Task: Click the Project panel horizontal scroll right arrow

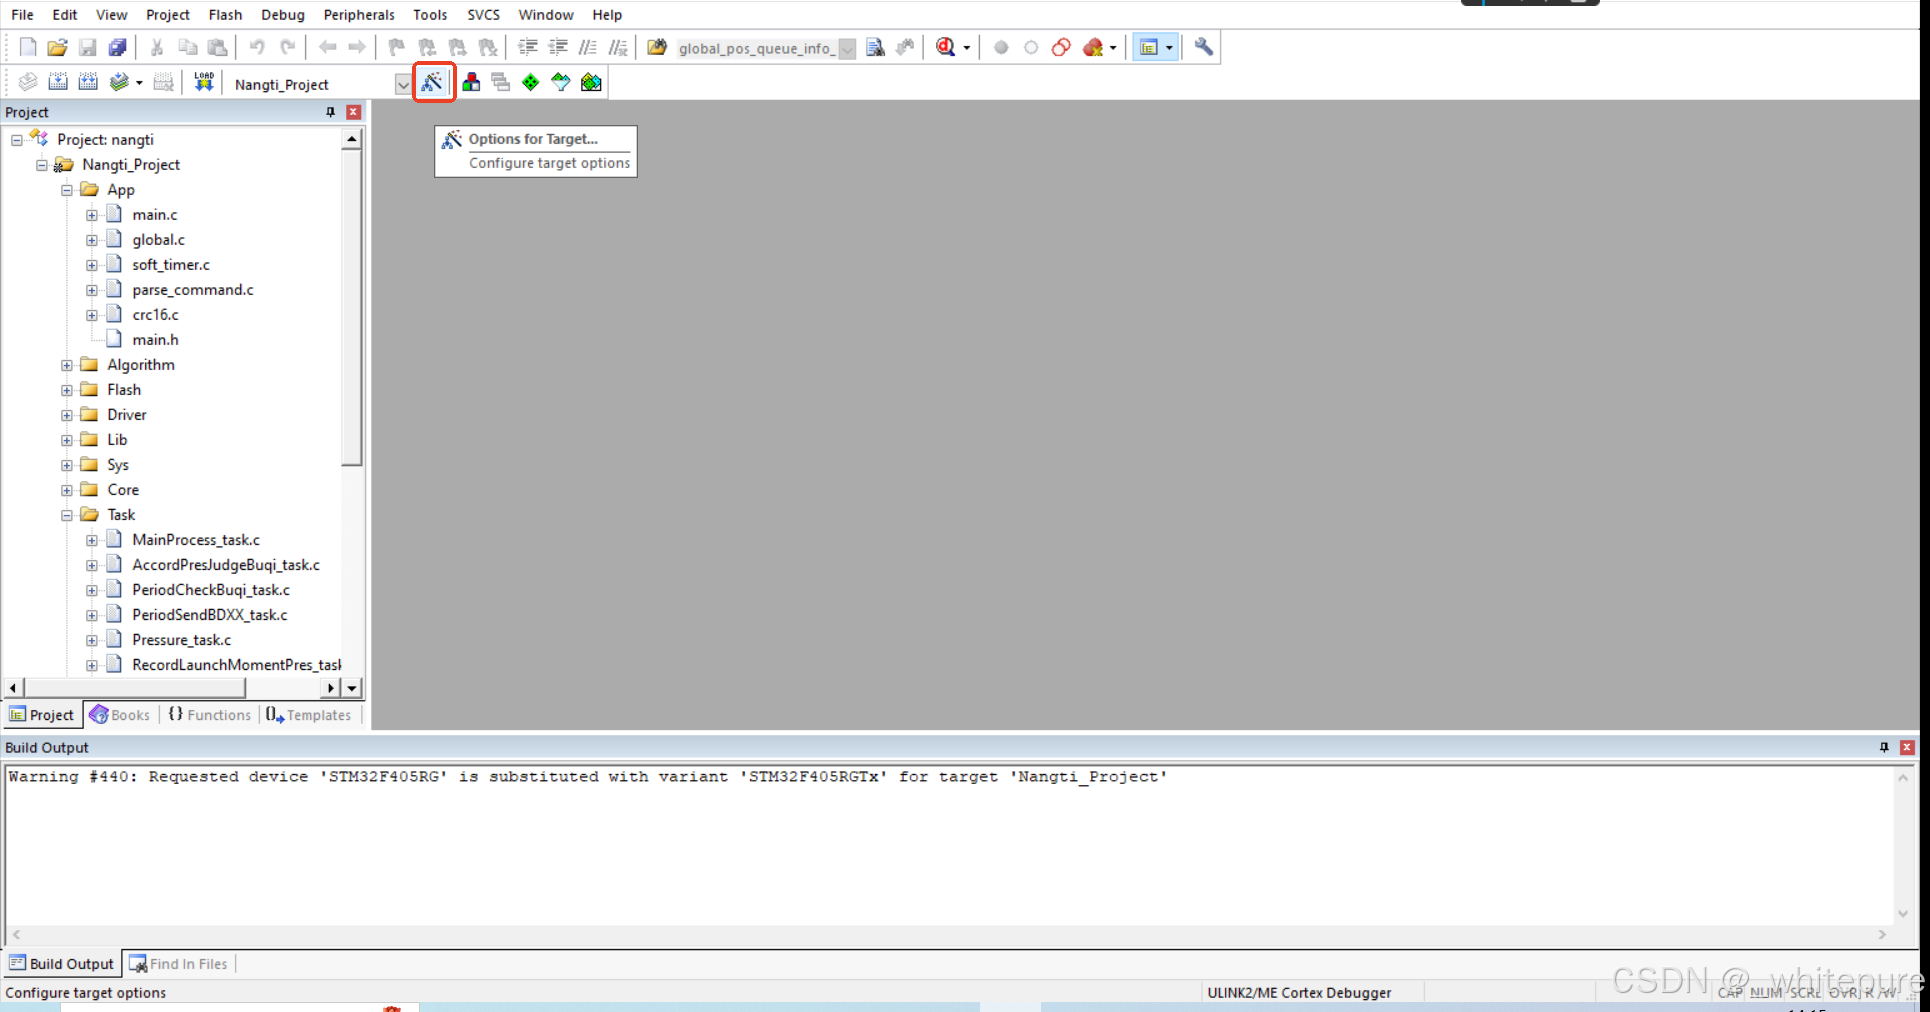Action: [x=330, y=688]
